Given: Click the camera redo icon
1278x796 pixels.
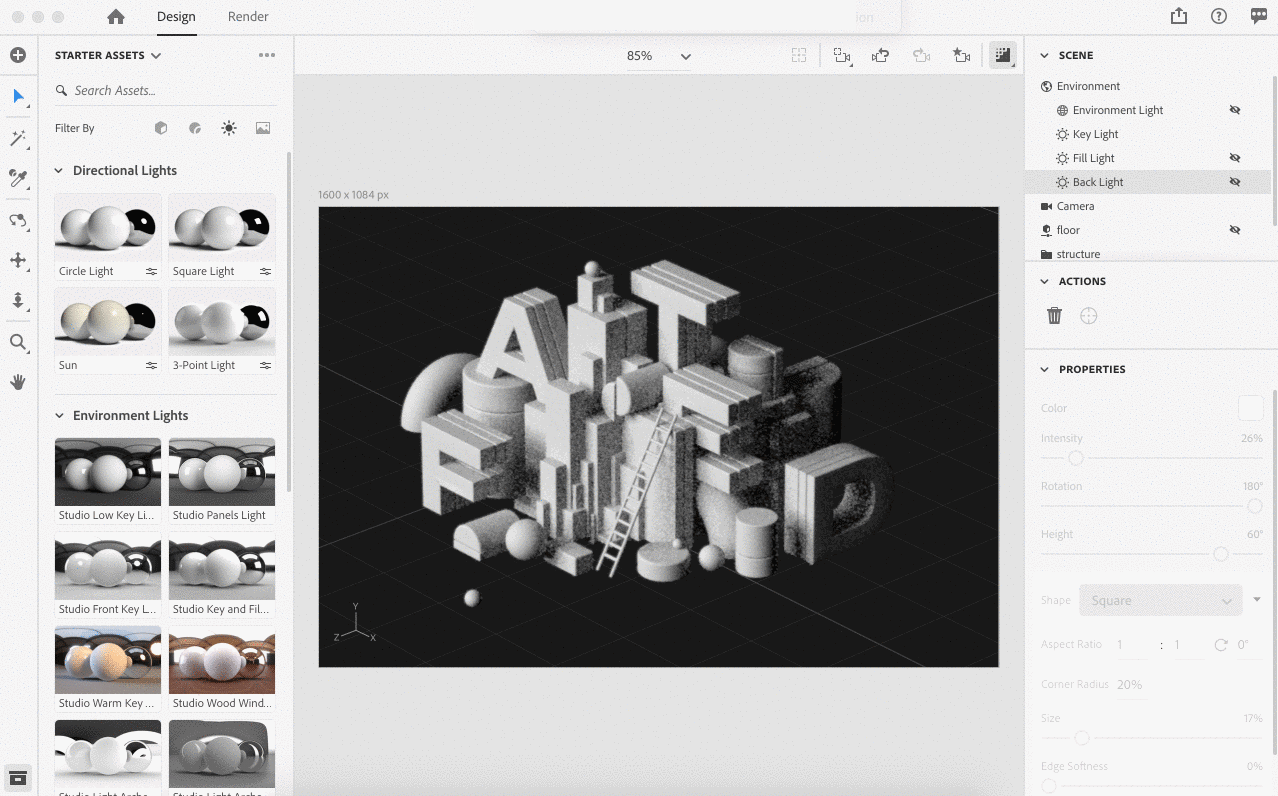Looking at the screenshot, I should tap(922, 56).
